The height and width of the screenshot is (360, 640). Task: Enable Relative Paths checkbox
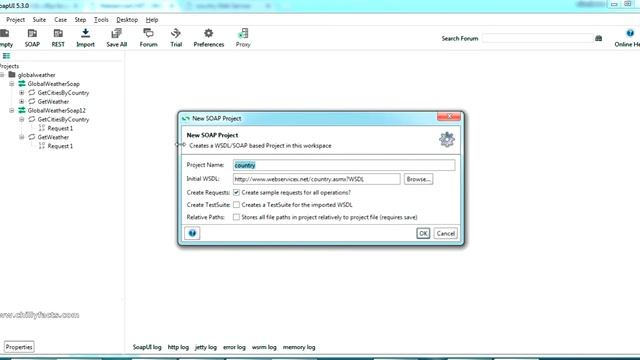tap(236, 217)
